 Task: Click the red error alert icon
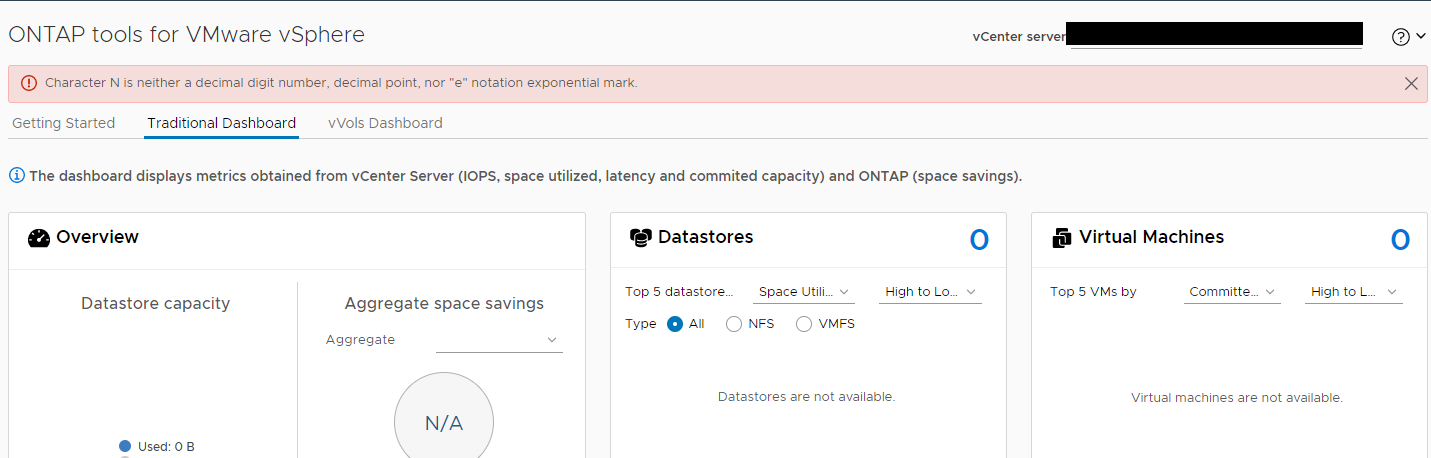click(x=28, y=83)
